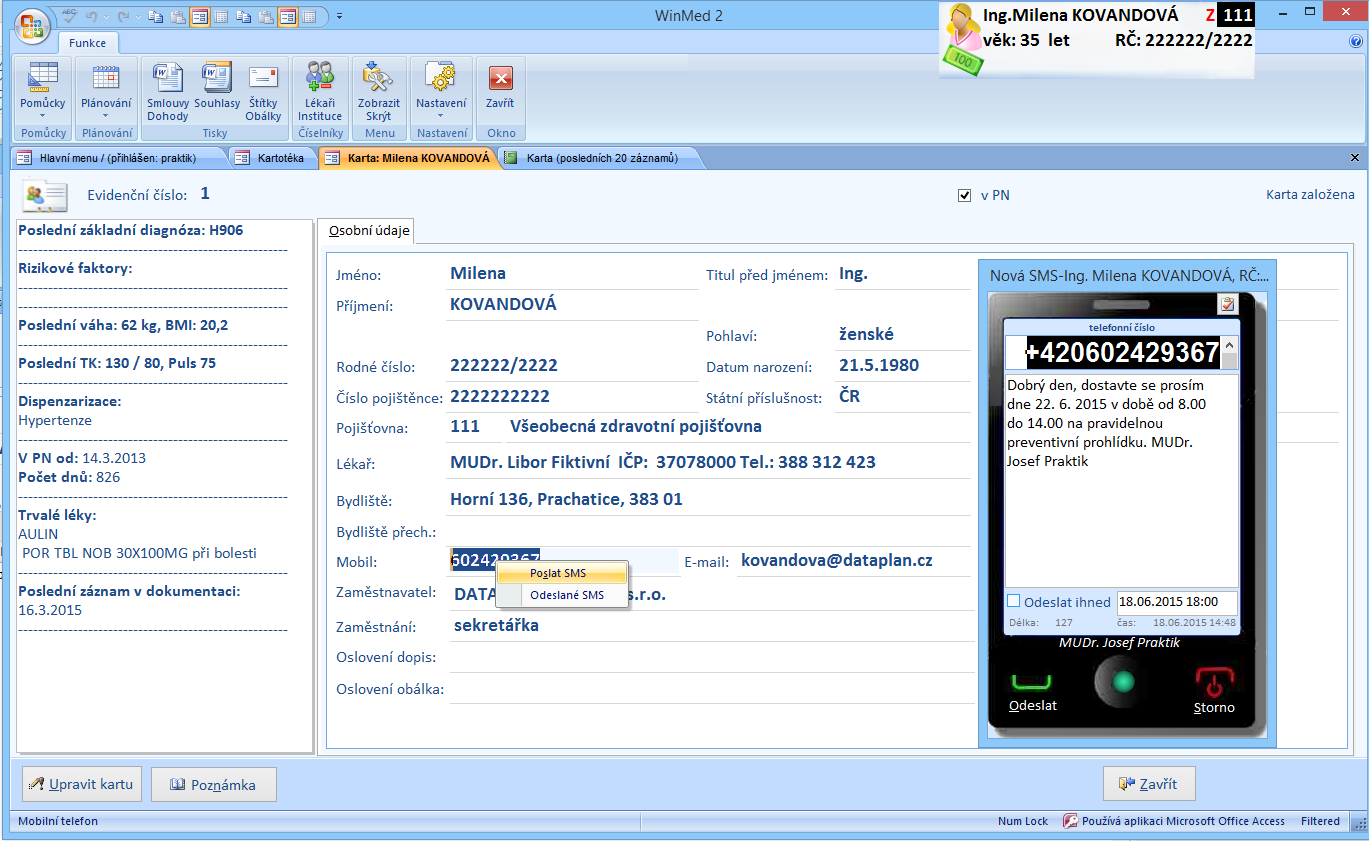Open the Redo history dropdown arrow
Image resolution: width=1369 pixels, height=841 pixels.
[137, 16]
